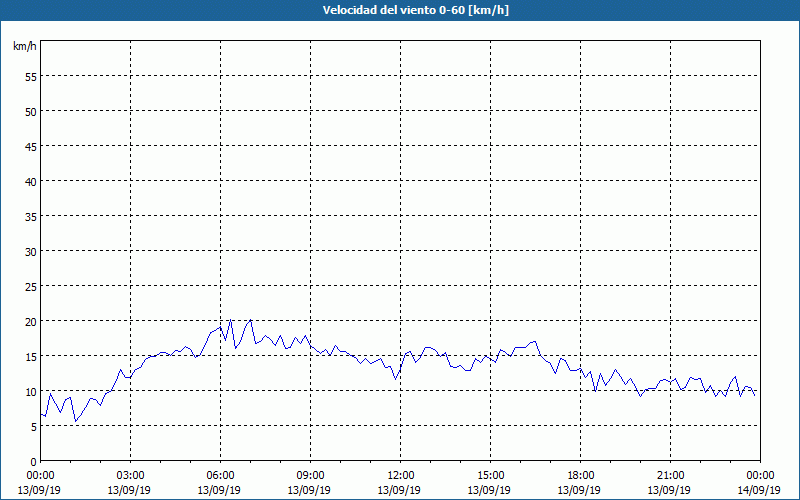Image resolution: width=800 pixels, height=500 pixels.
Task: Click the 13/09/19 date under 21:00
Action: (669, 490)
